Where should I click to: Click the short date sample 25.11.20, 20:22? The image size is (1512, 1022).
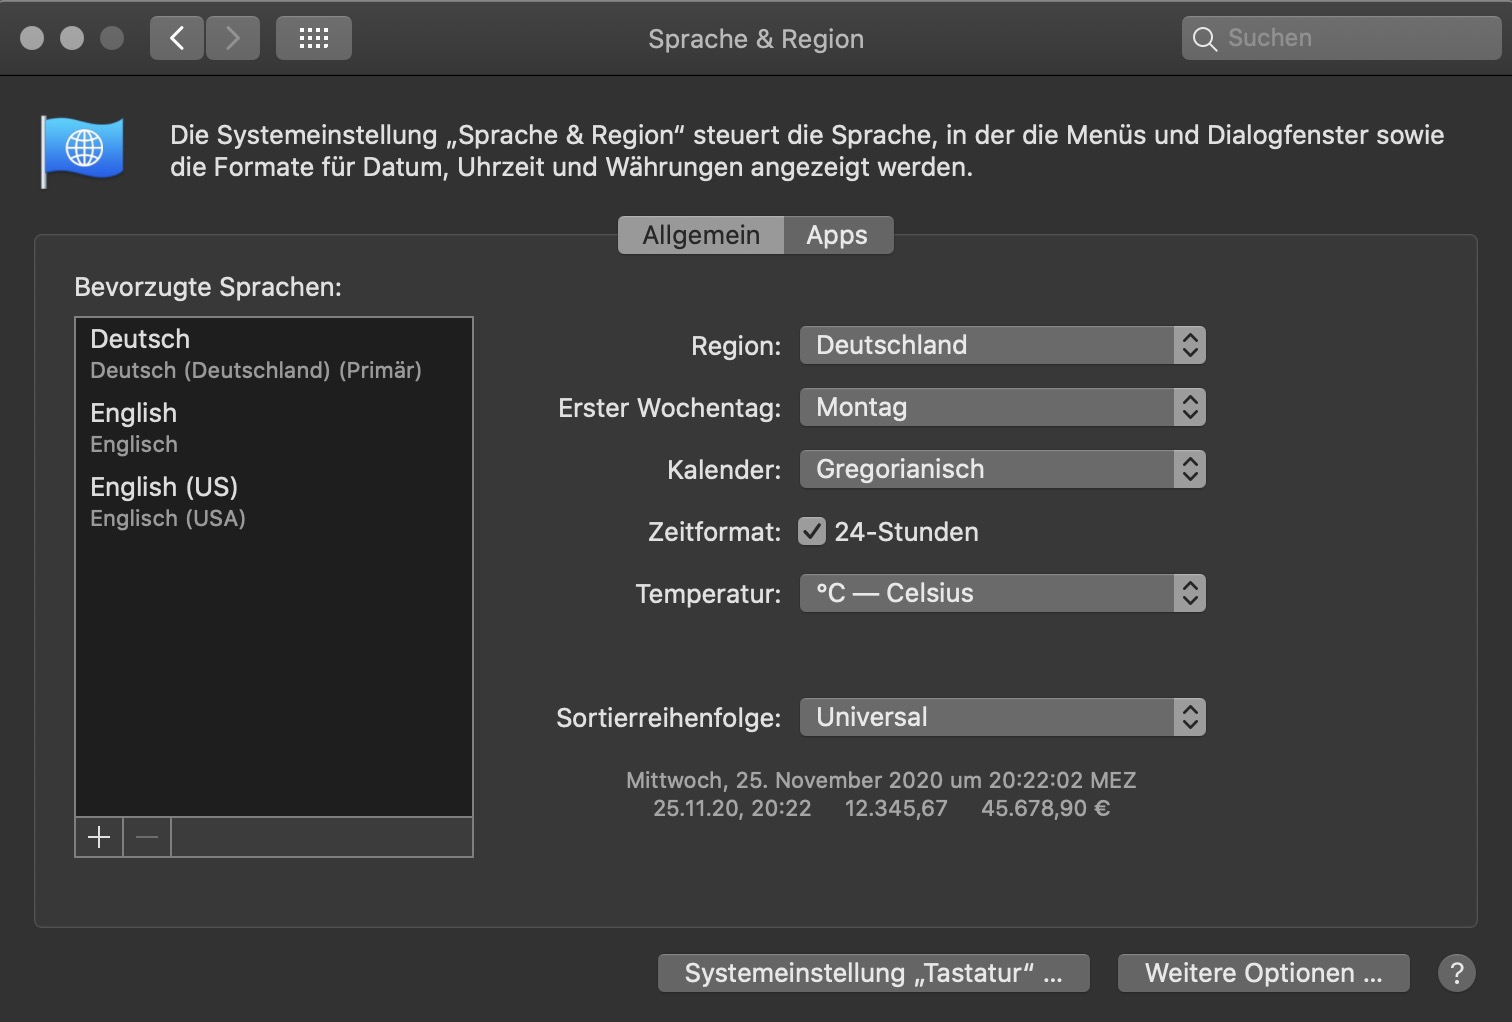coord(732,808)
